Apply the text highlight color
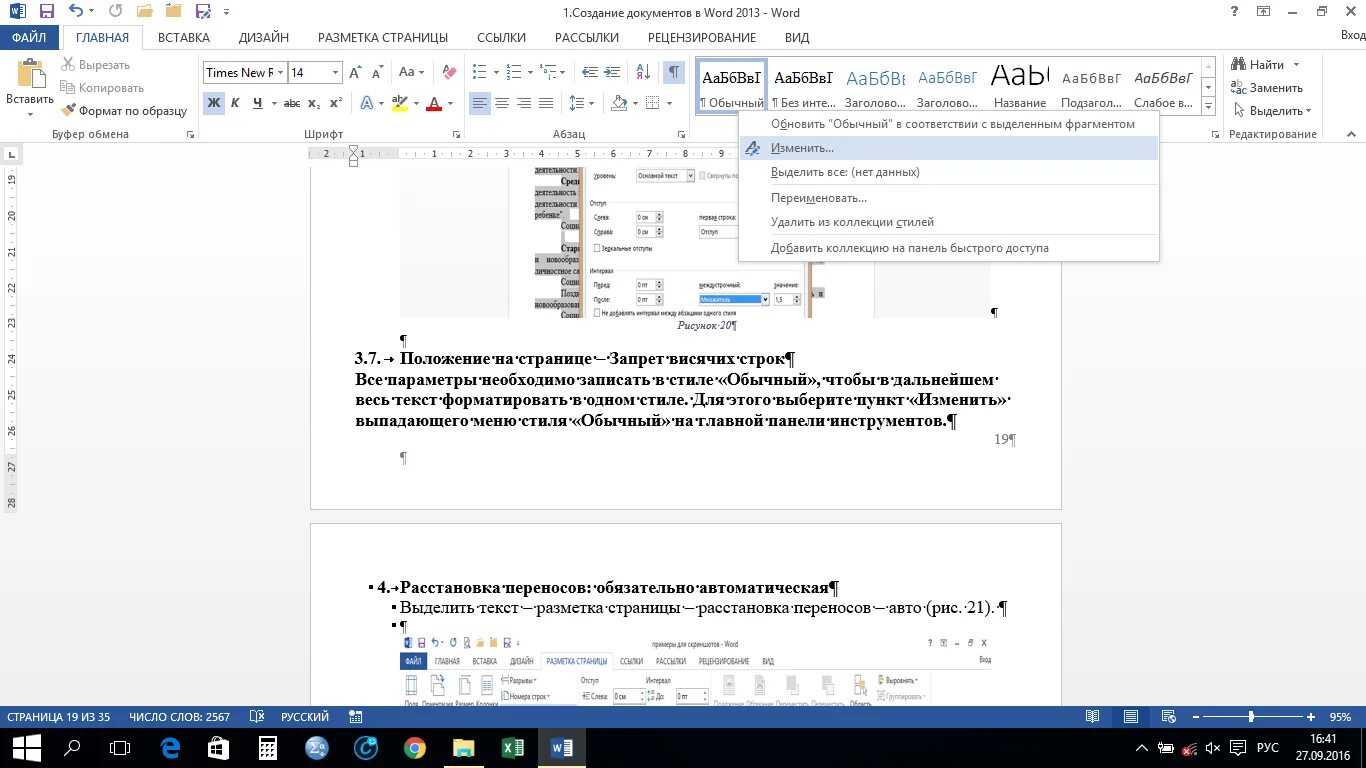 coord(399,103)
